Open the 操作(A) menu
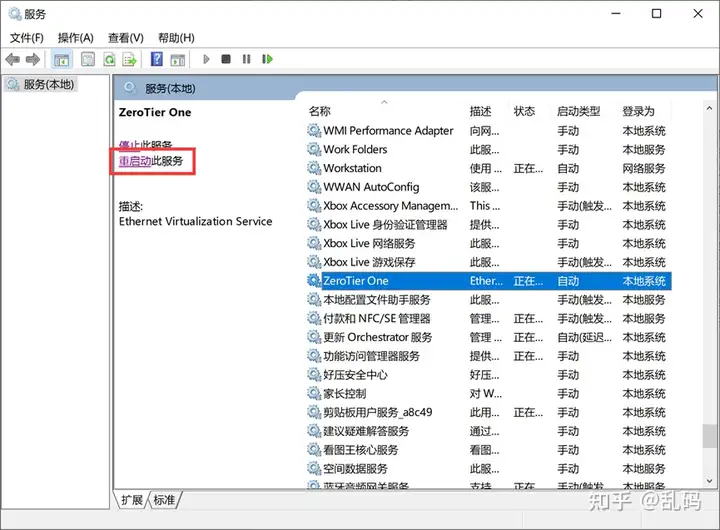 click(x=76, y=38)
